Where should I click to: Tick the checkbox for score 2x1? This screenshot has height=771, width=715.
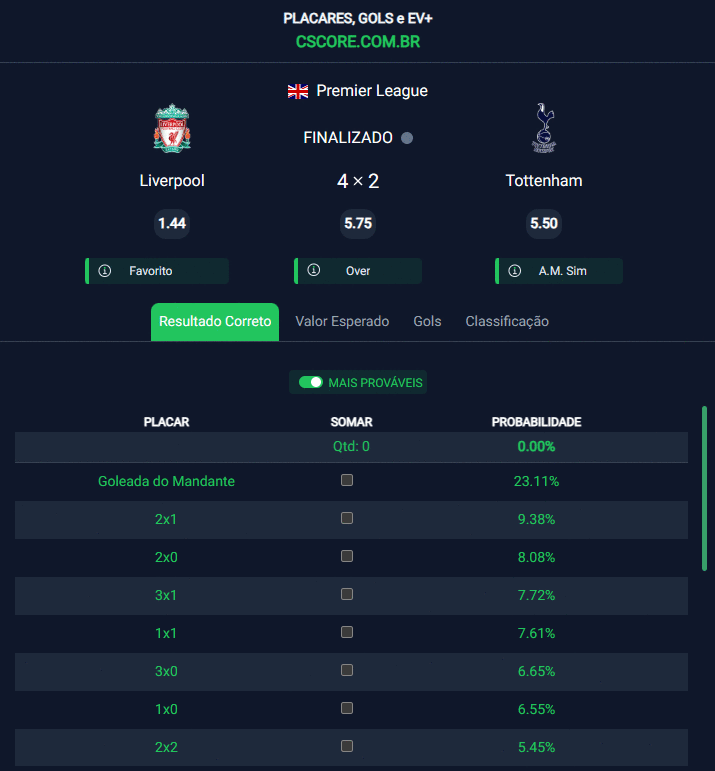pos(347,518)
